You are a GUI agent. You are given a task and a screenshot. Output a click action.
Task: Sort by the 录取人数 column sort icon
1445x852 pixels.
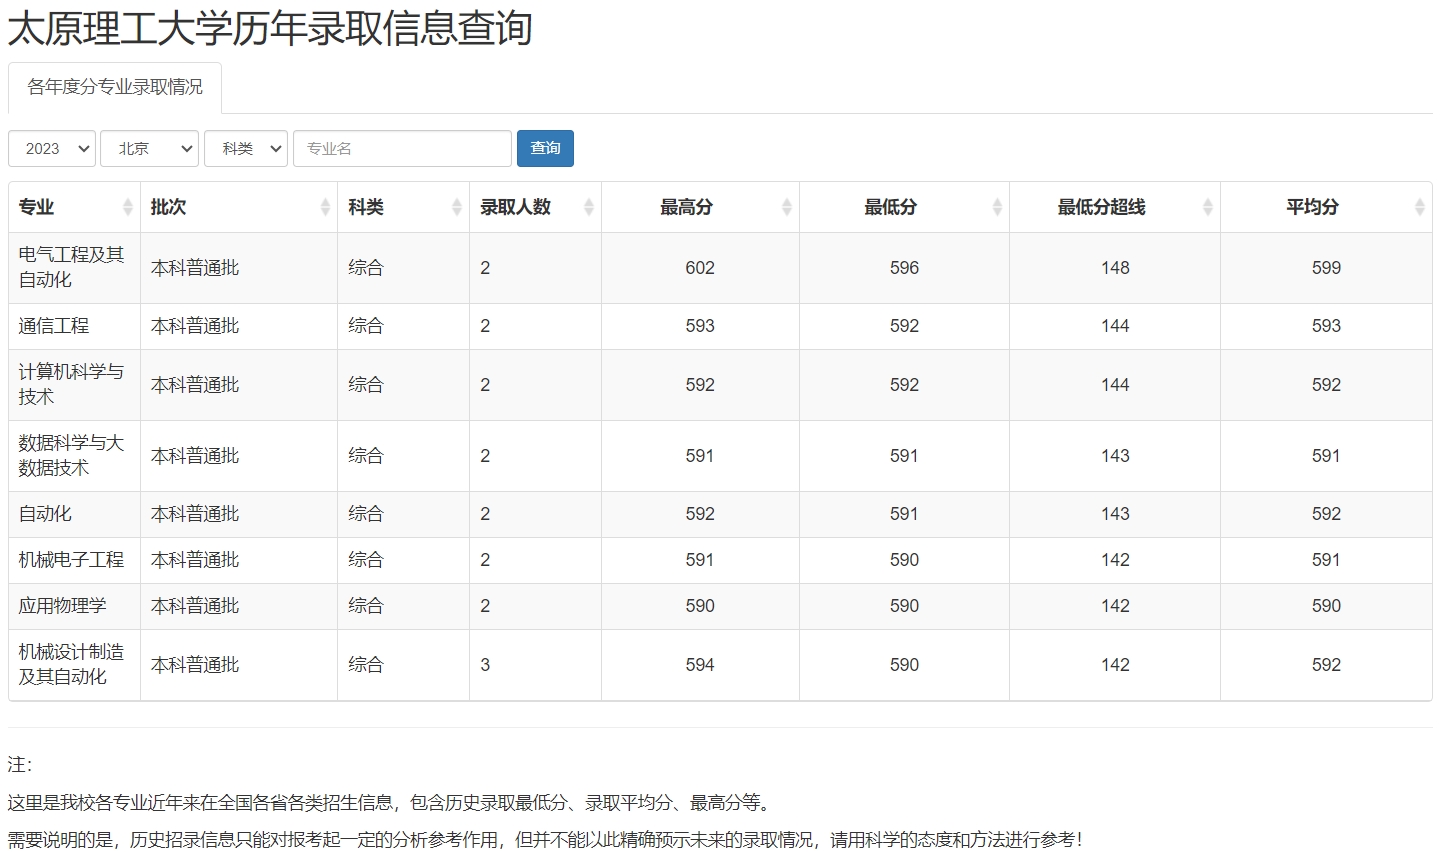589,207
